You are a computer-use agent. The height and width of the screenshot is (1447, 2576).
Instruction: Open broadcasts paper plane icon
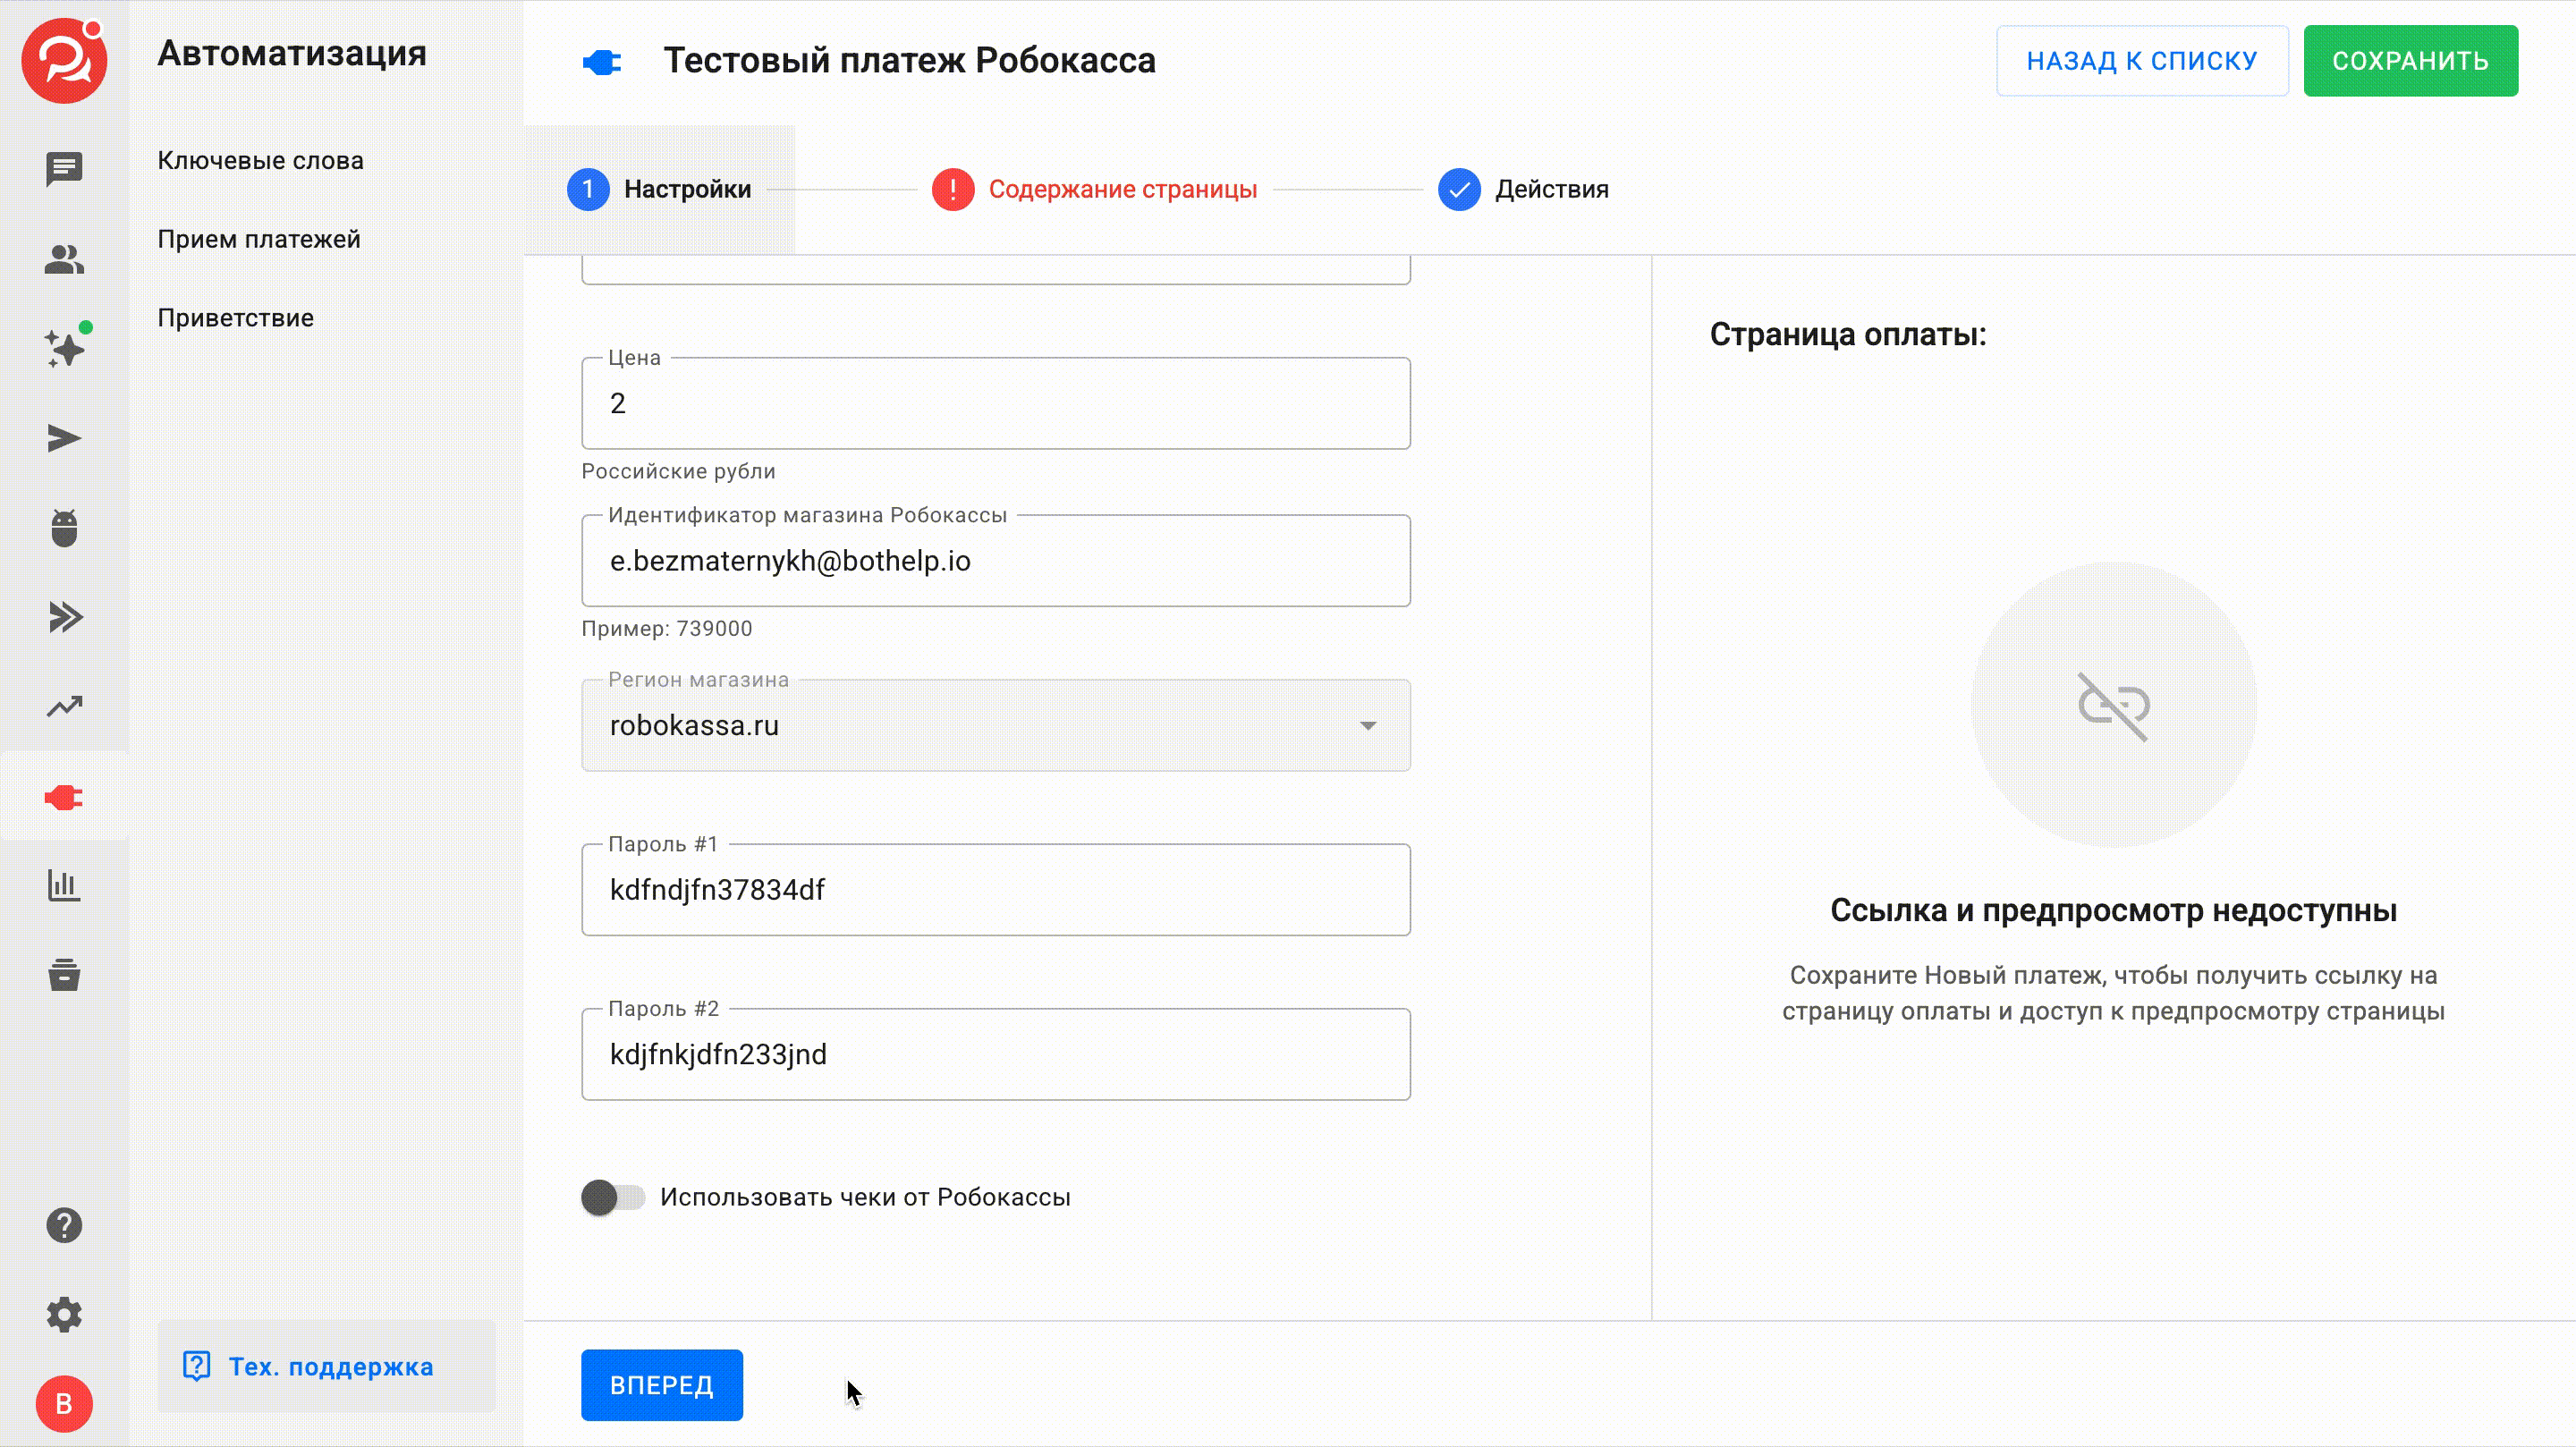64,438
